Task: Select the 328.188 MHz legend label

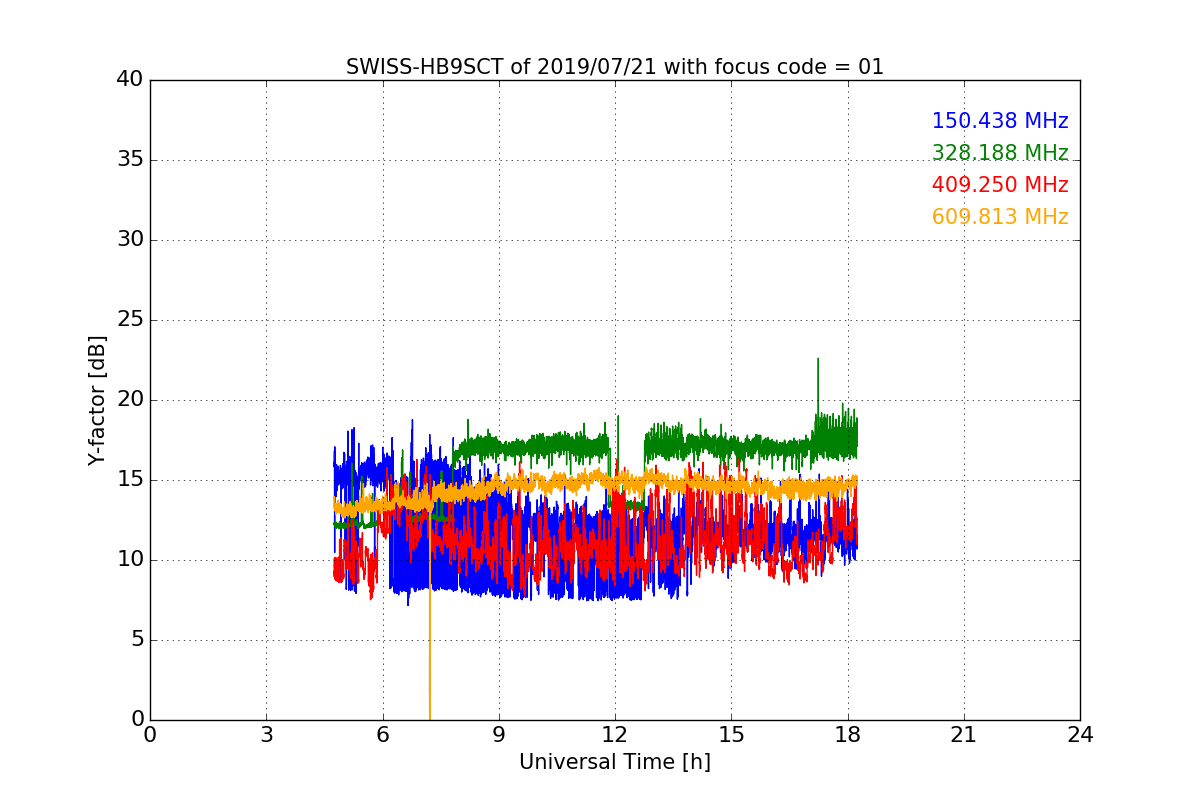Action: 1000,153
